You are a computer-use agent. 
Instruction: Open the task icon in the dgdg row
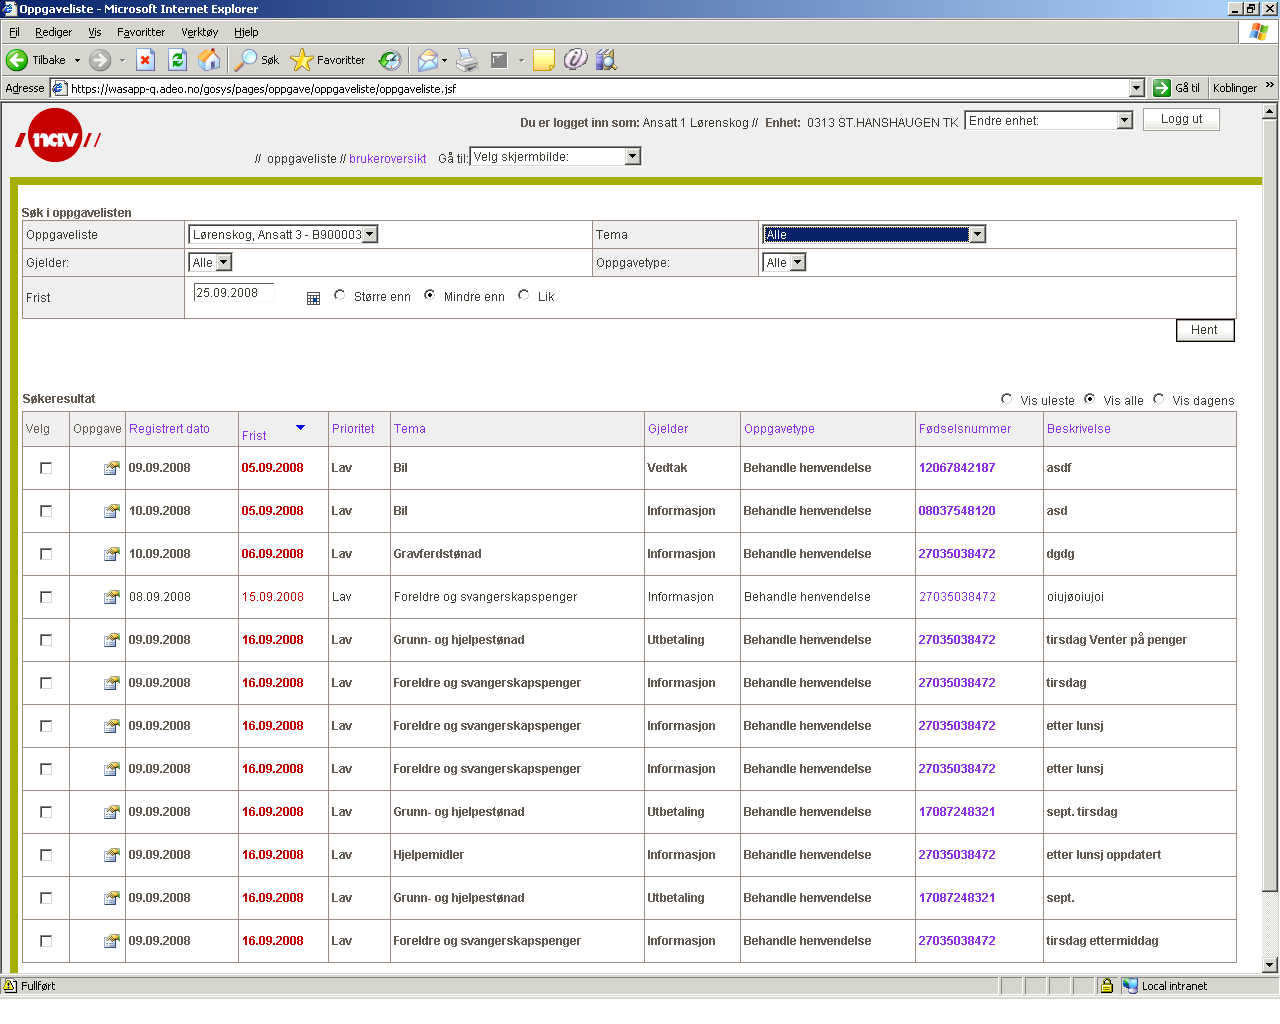[111, 554]
